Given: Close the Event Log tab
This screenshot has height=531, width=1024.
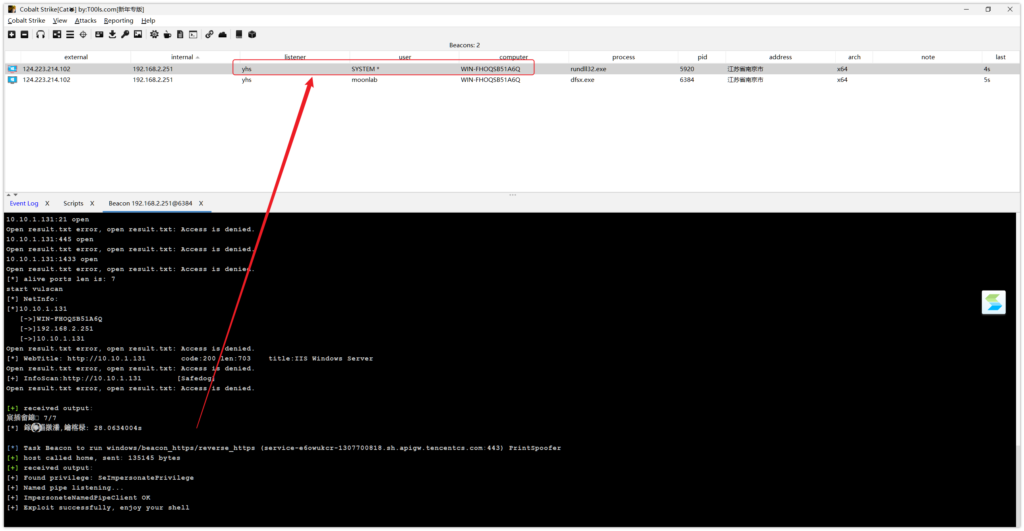Looking at the screenshot, I should click(x=47, y=204).
